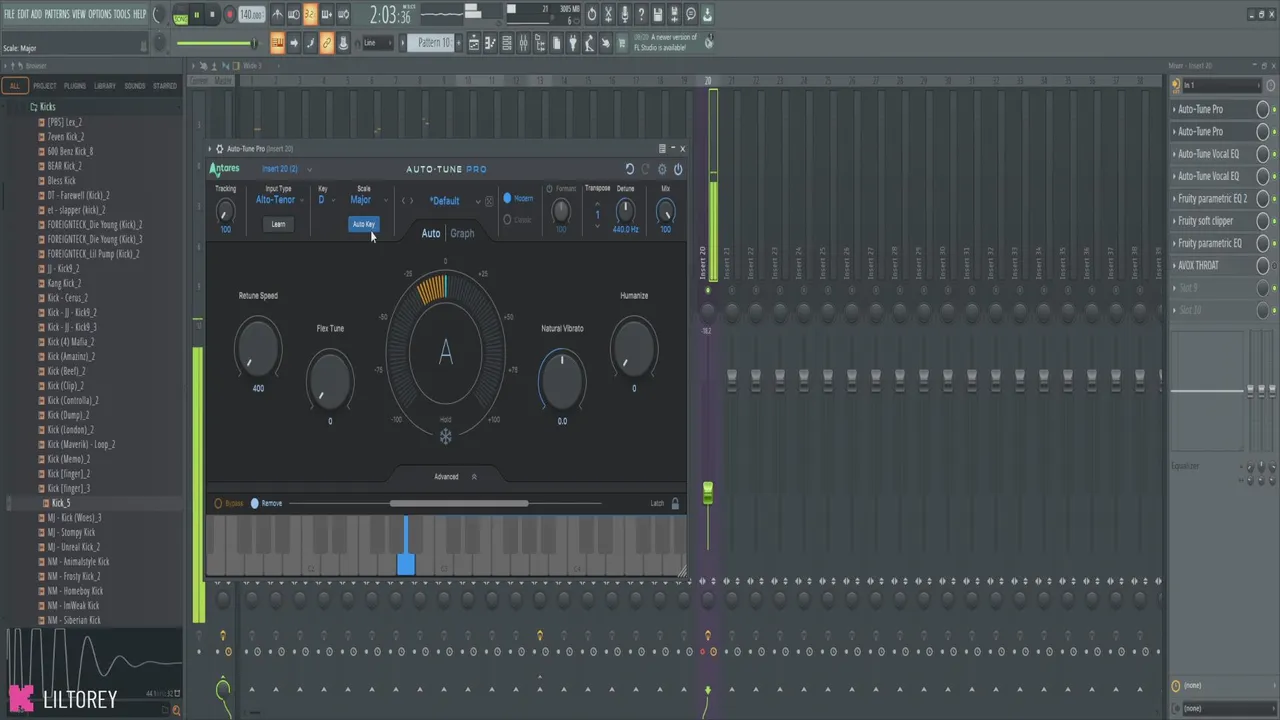The width and height of the screenshot is (1280, 720).
Task: Select the Bypass keyboard option
Action: click(229, 503)
